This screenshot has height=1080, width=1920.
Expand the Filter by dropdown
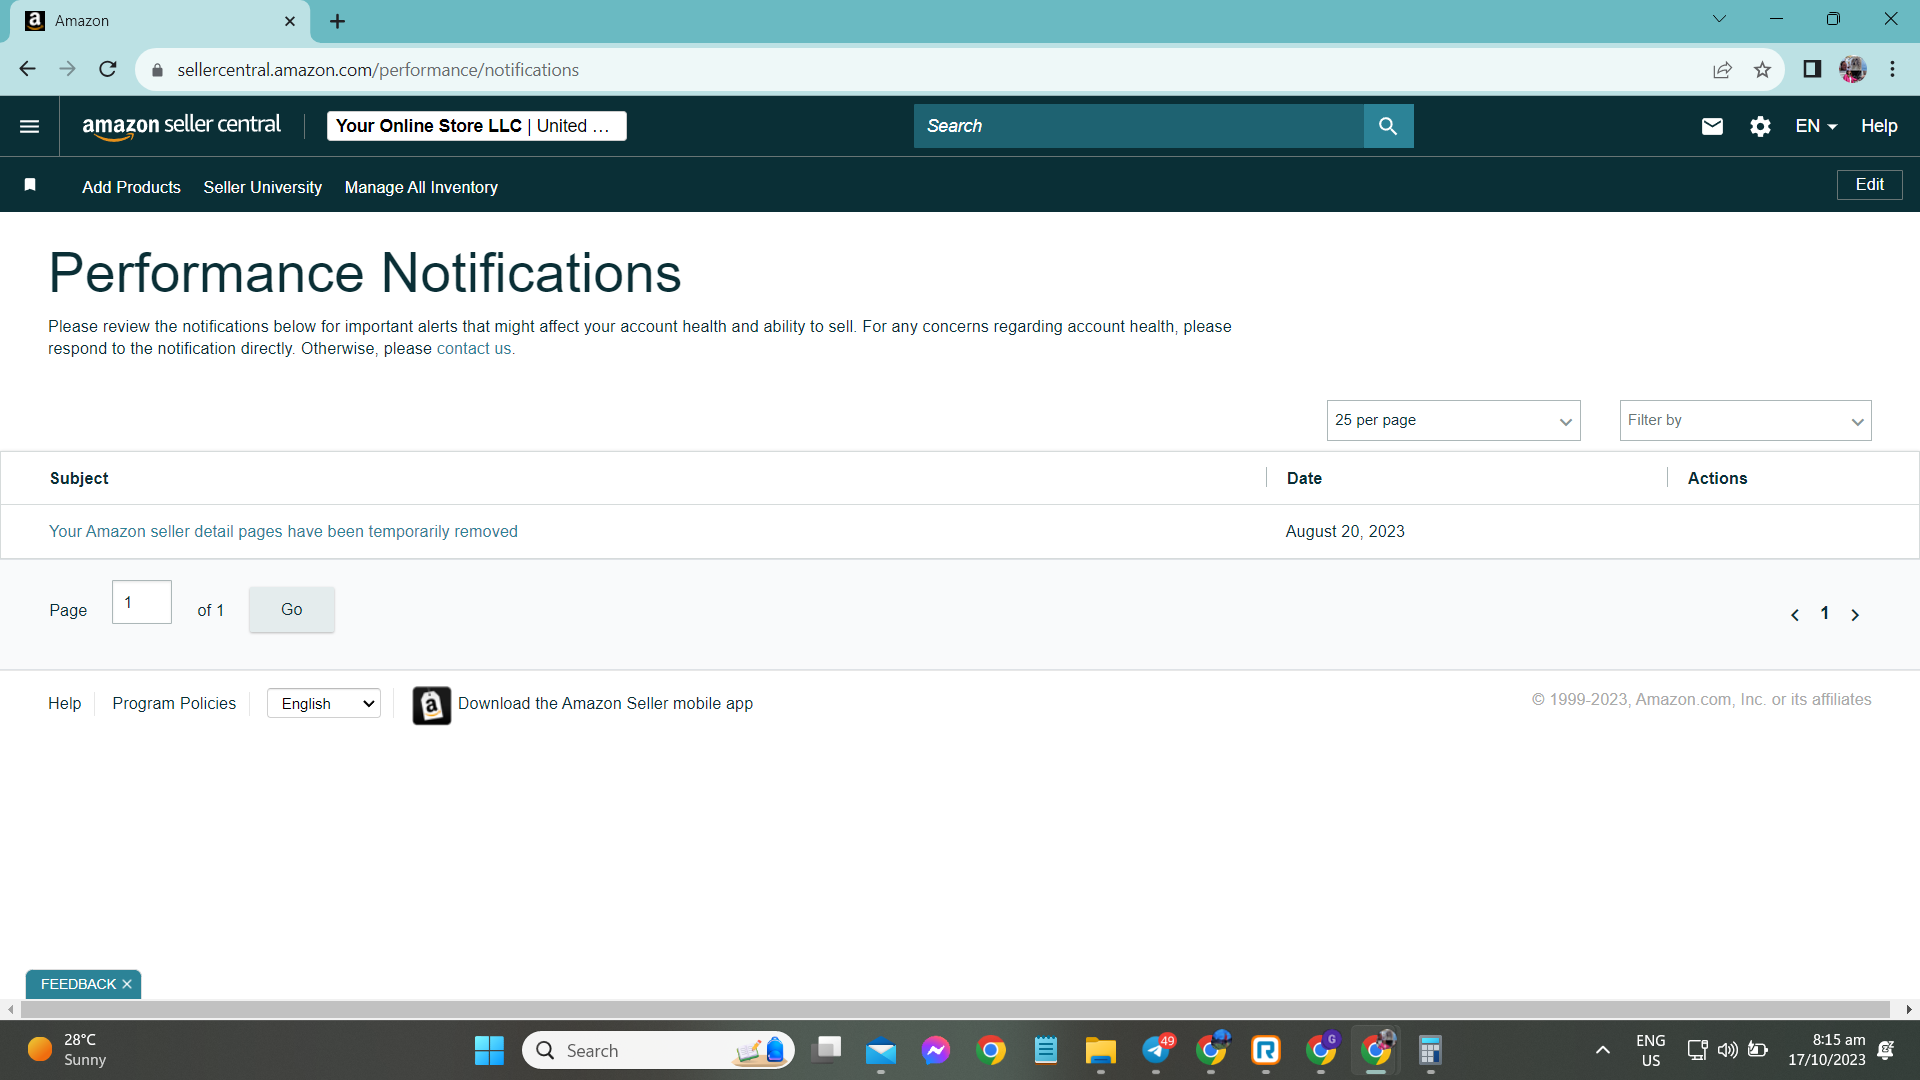[1745, 420]
